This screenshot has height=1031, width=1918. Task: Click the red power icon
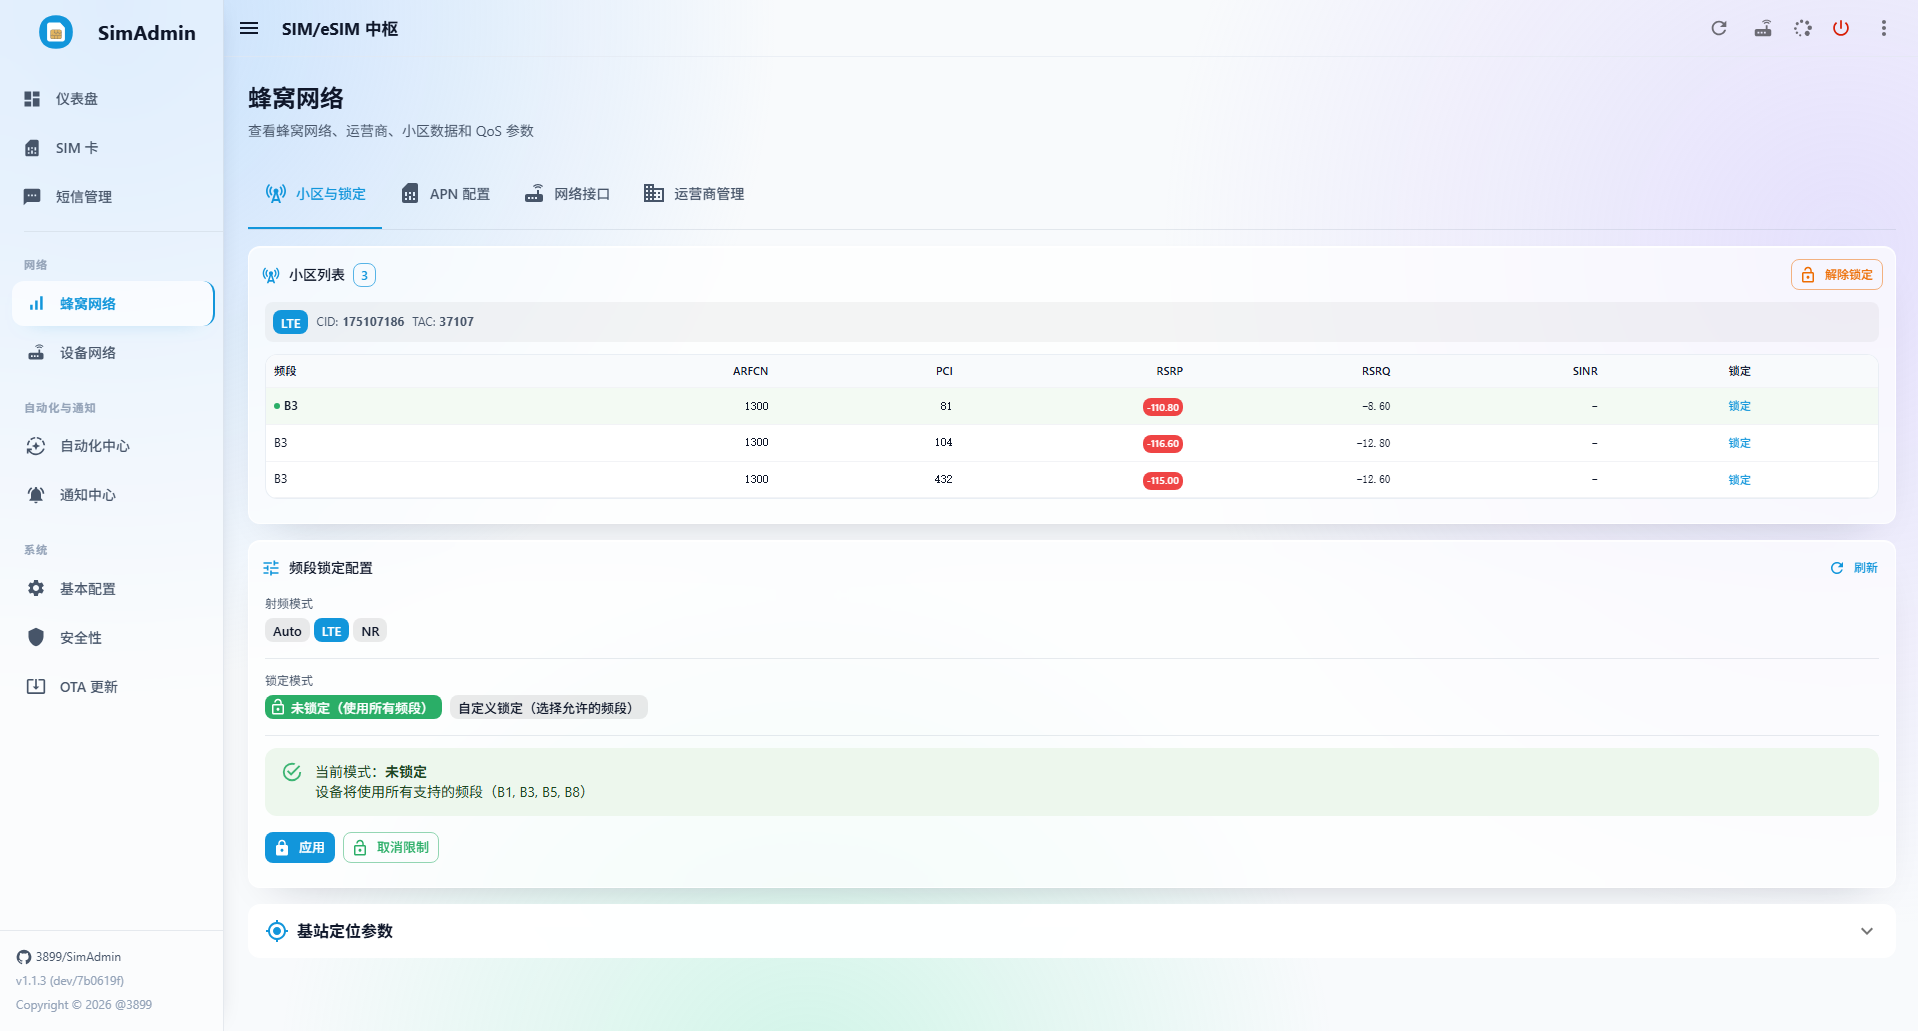coord(1841,28)
